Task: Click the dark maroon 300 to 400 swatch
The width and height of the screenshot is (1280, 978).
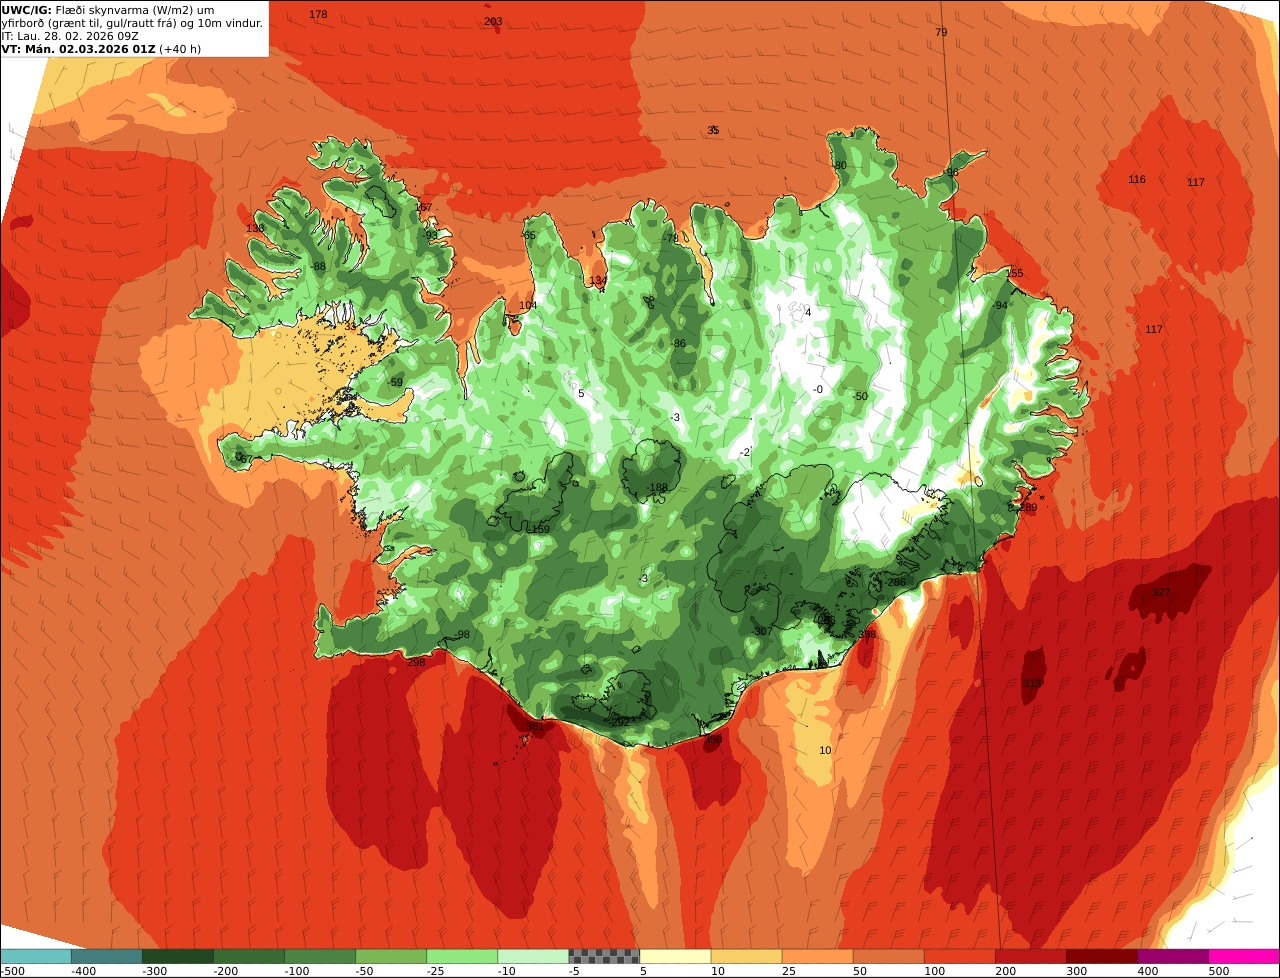Action: [x=1102, y=956]
